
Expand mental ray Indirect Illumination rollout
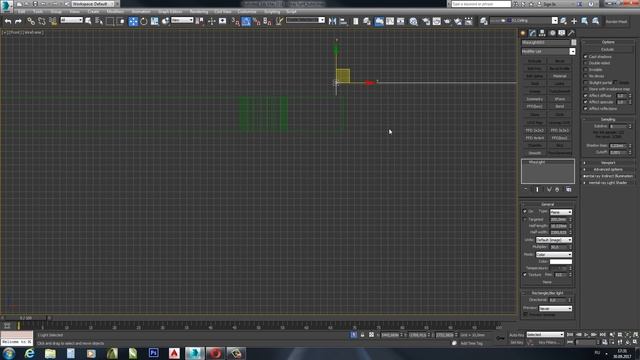tap(608, 176)
